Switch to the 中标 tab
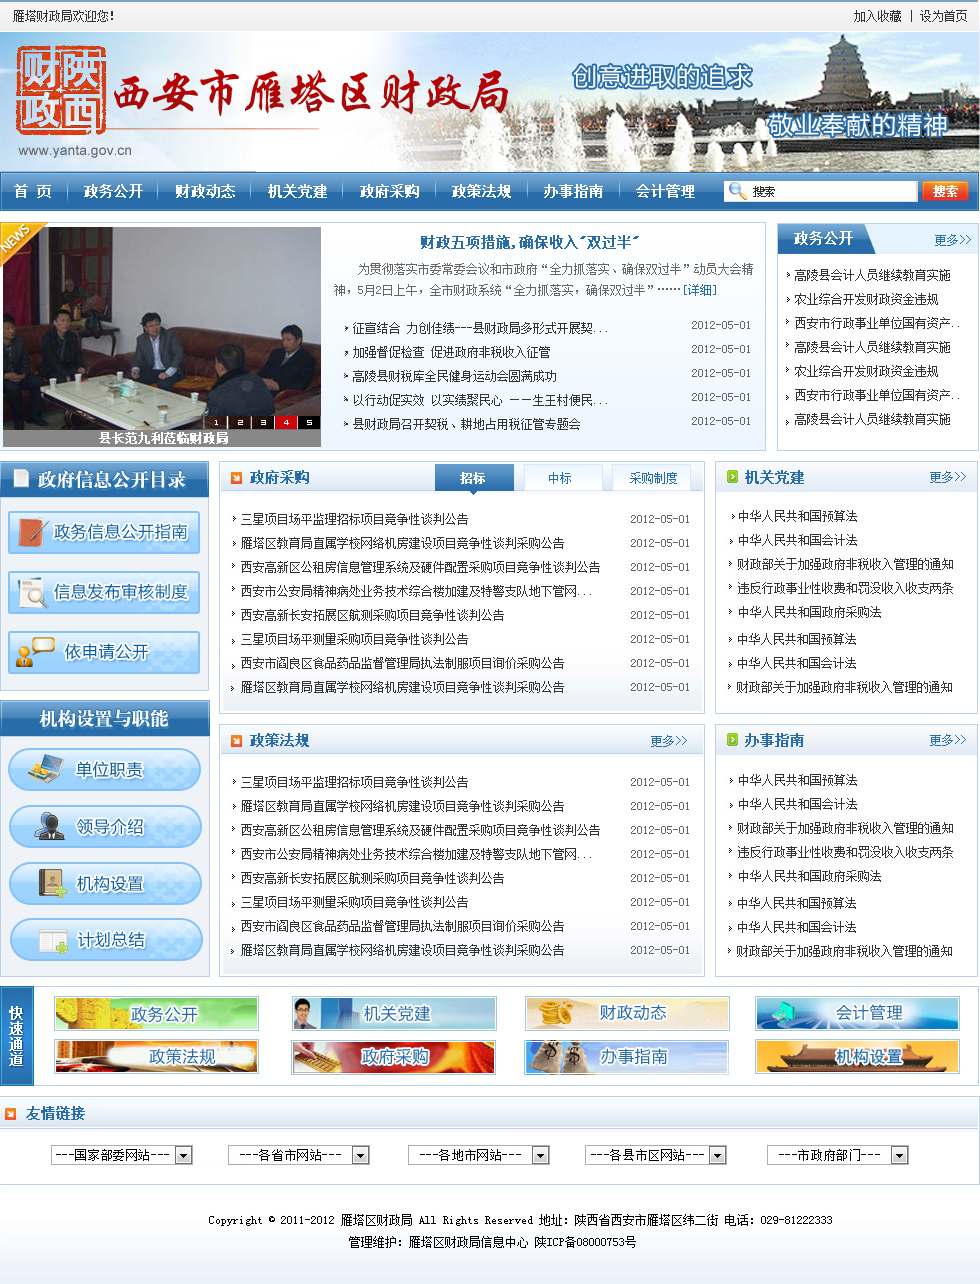980x1284 pixels. coord(560,478)
